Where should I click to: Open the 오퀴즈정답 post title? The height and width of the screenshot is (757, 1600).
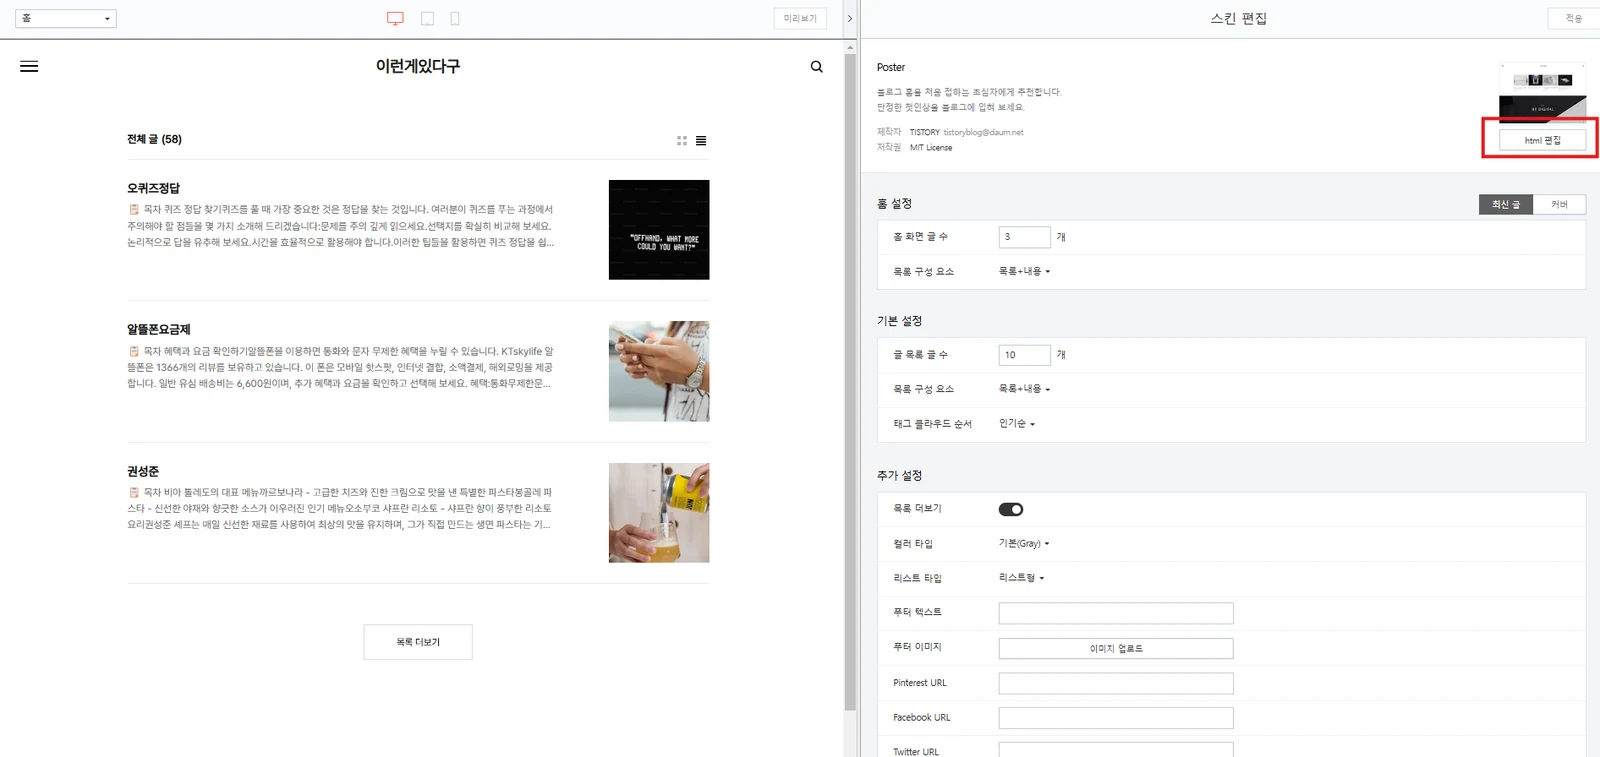point(154,188)
